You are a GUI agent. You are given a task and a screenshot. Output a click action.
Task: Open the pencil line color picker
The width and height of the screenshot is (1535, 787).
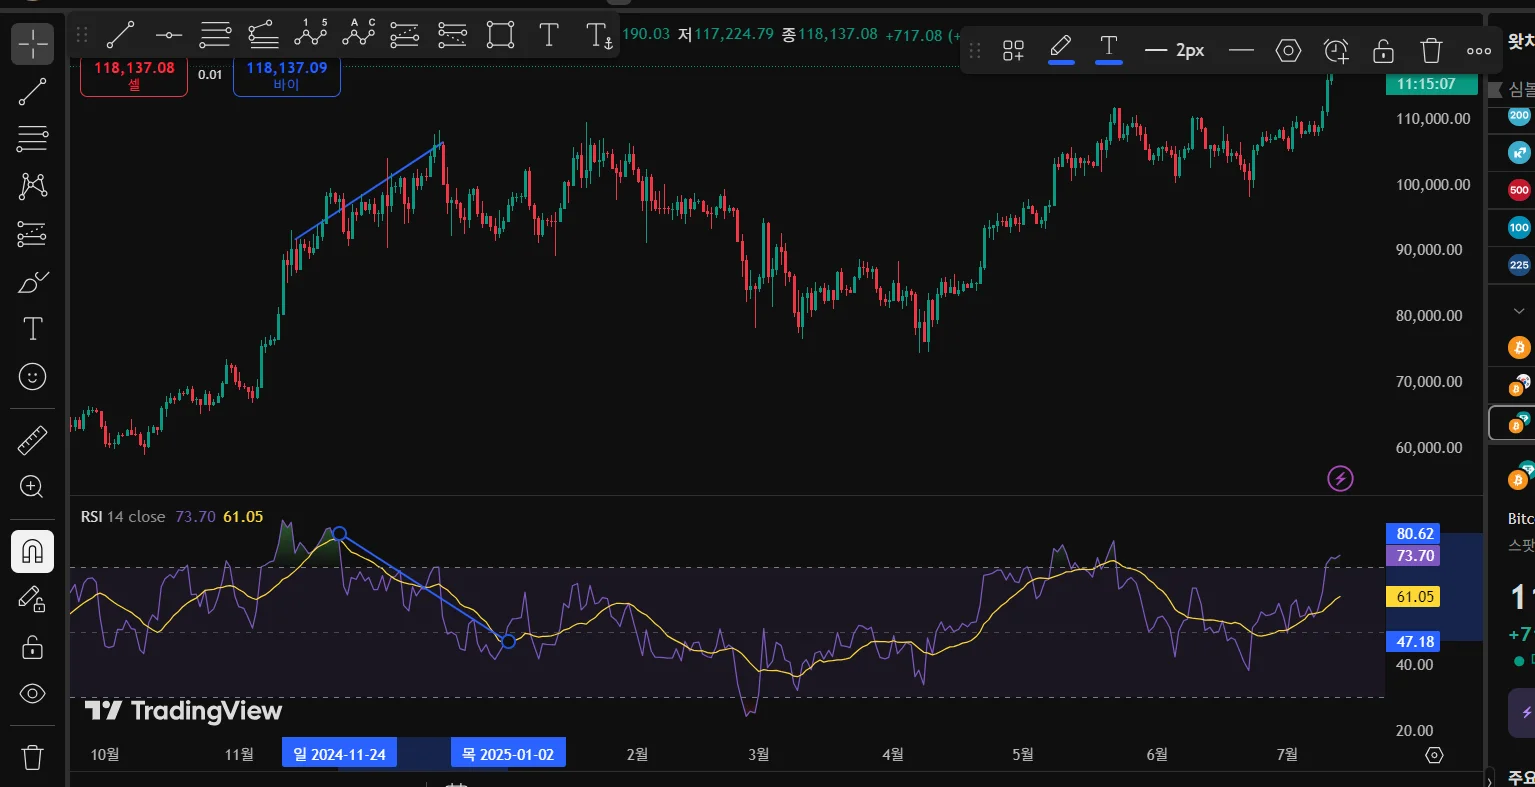click(1061, 48)
